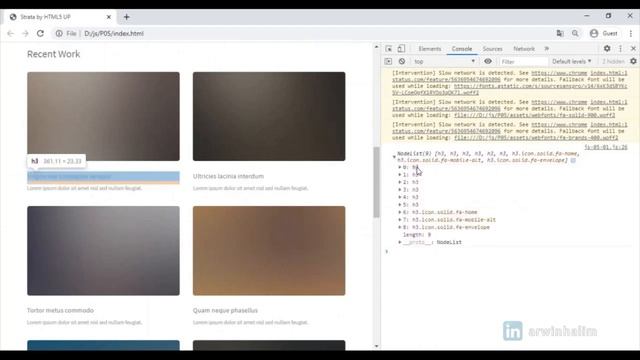Open the first Recent Work thumbnail
The width and height of the screenshot is (640, 360).
tap(103, 116)
